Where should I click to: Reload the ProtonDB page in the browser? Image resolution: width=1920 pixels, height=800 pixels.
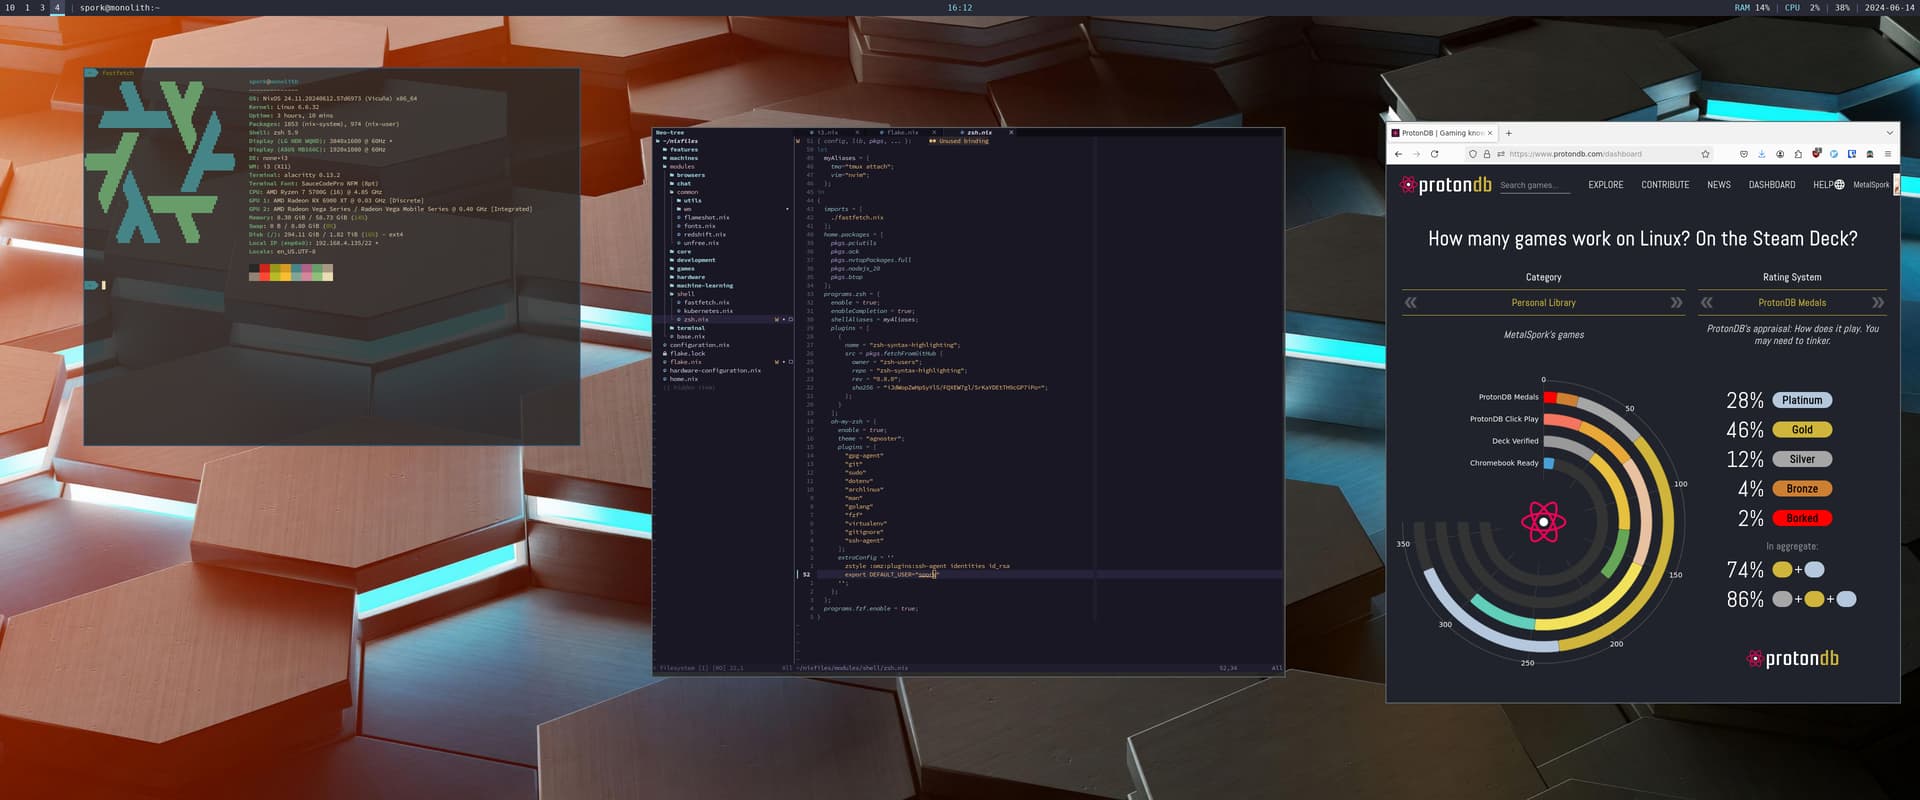pyautogui.click(x=1434, y=154)
